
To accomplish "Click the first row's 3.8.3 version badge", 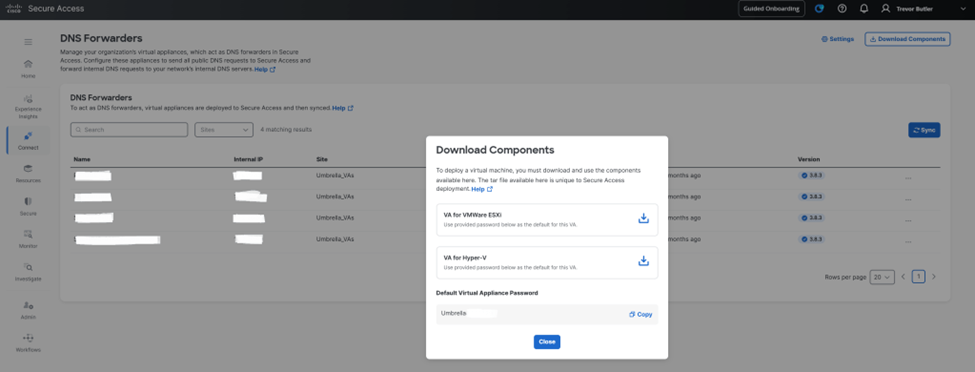I will coord(811,175).
